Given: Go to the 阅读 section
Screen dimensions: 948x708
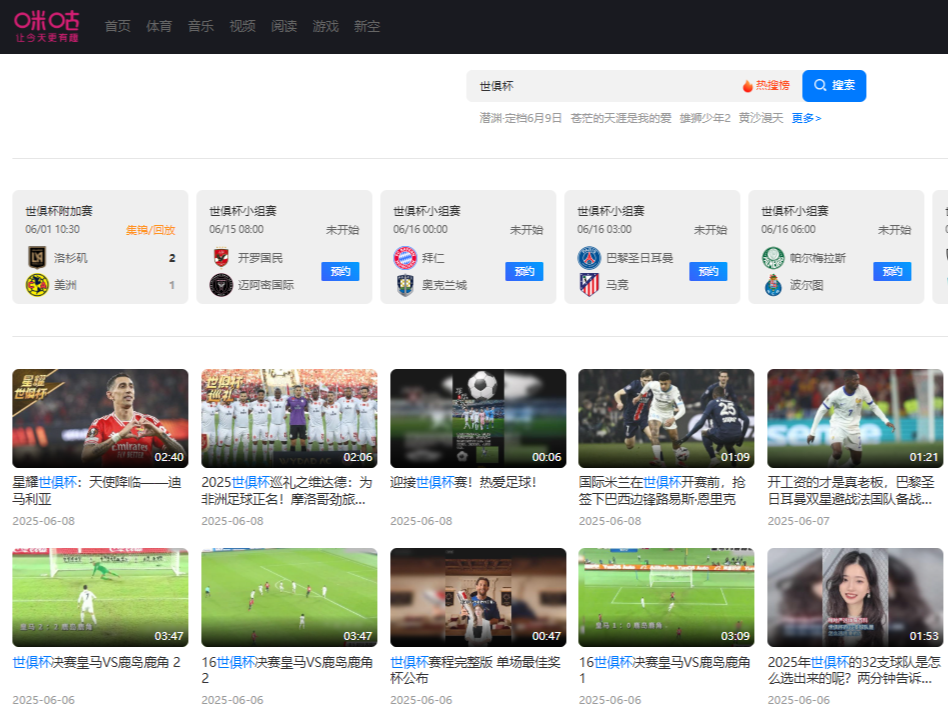Looking at the screenshot, I should tap(284, 26).
